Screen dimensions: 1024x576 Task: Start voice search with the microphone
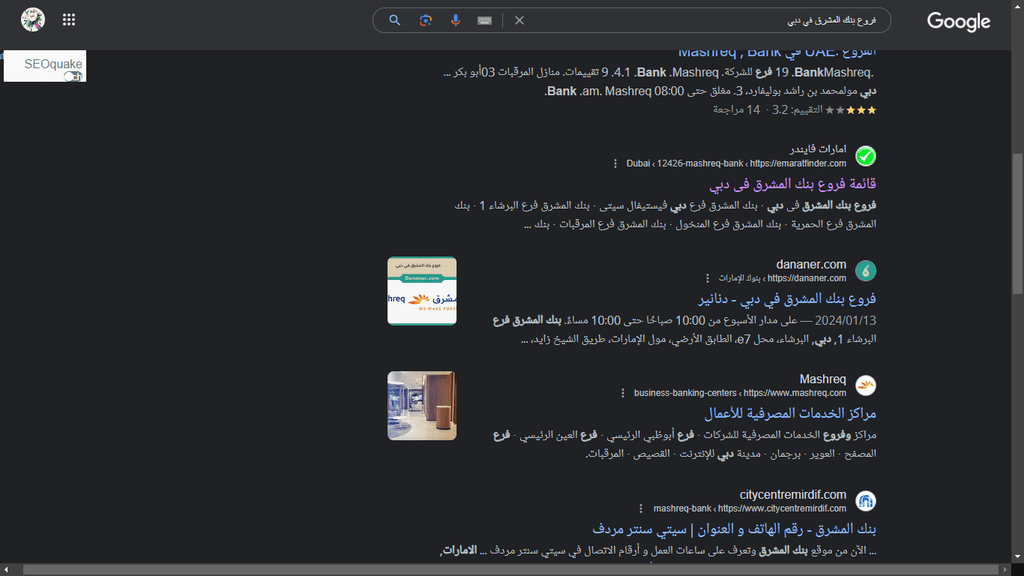click(455, 20)
